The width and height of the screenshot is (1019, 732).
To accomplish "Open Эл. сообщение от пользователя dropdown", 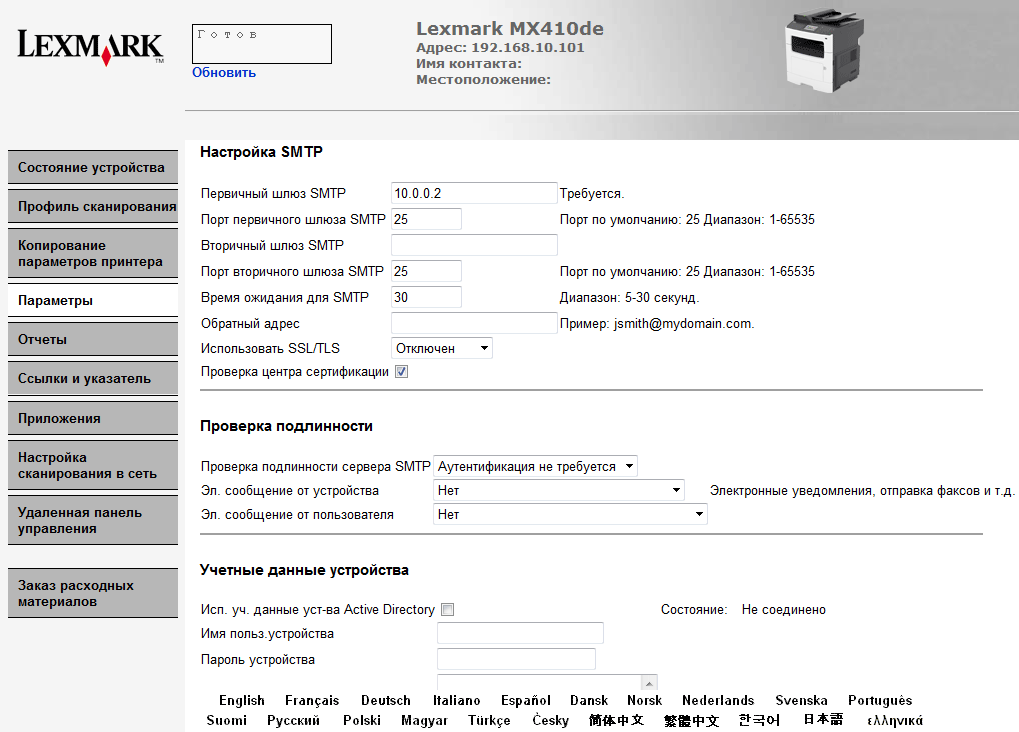I will [x=570, y=514].
